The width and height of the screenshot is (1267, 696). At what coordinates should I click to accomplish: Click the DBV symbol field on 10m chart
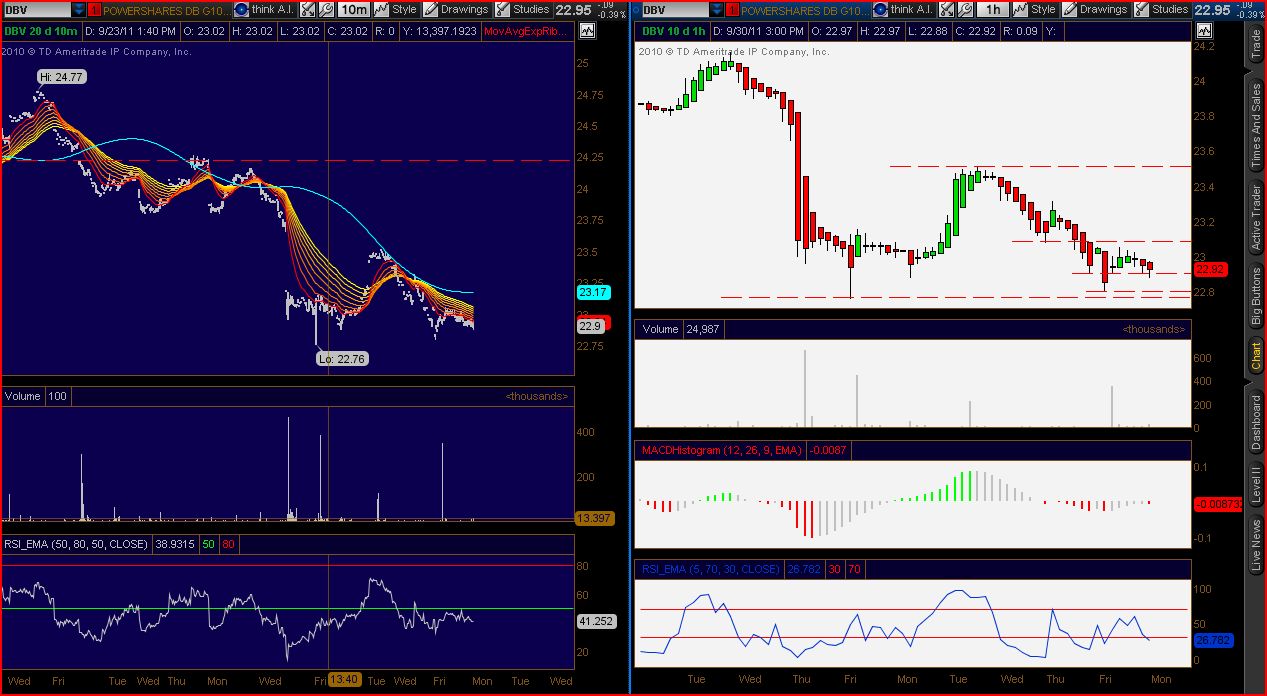click(36, 9)
